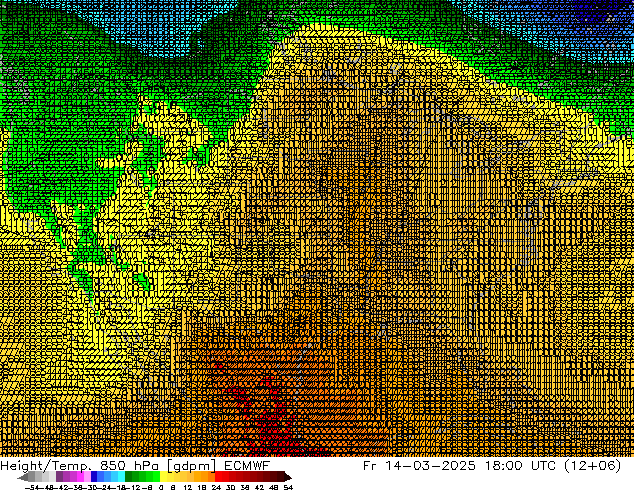Select the dark blue swatch in the legend
This screenshot has height=490, width=634.
[94, 476]
